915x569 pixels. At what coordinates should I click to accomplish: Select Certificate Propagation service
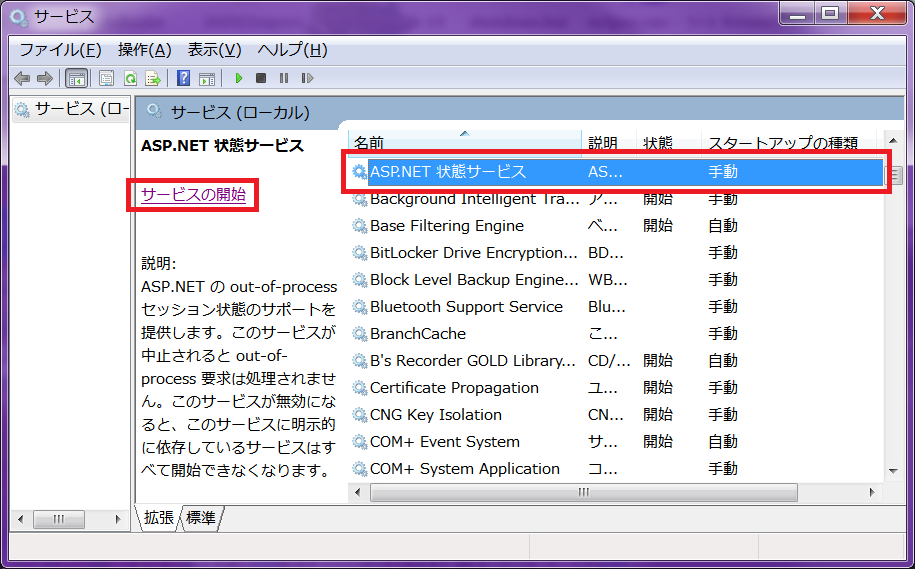pyautogui.click(x=454, y=388)
